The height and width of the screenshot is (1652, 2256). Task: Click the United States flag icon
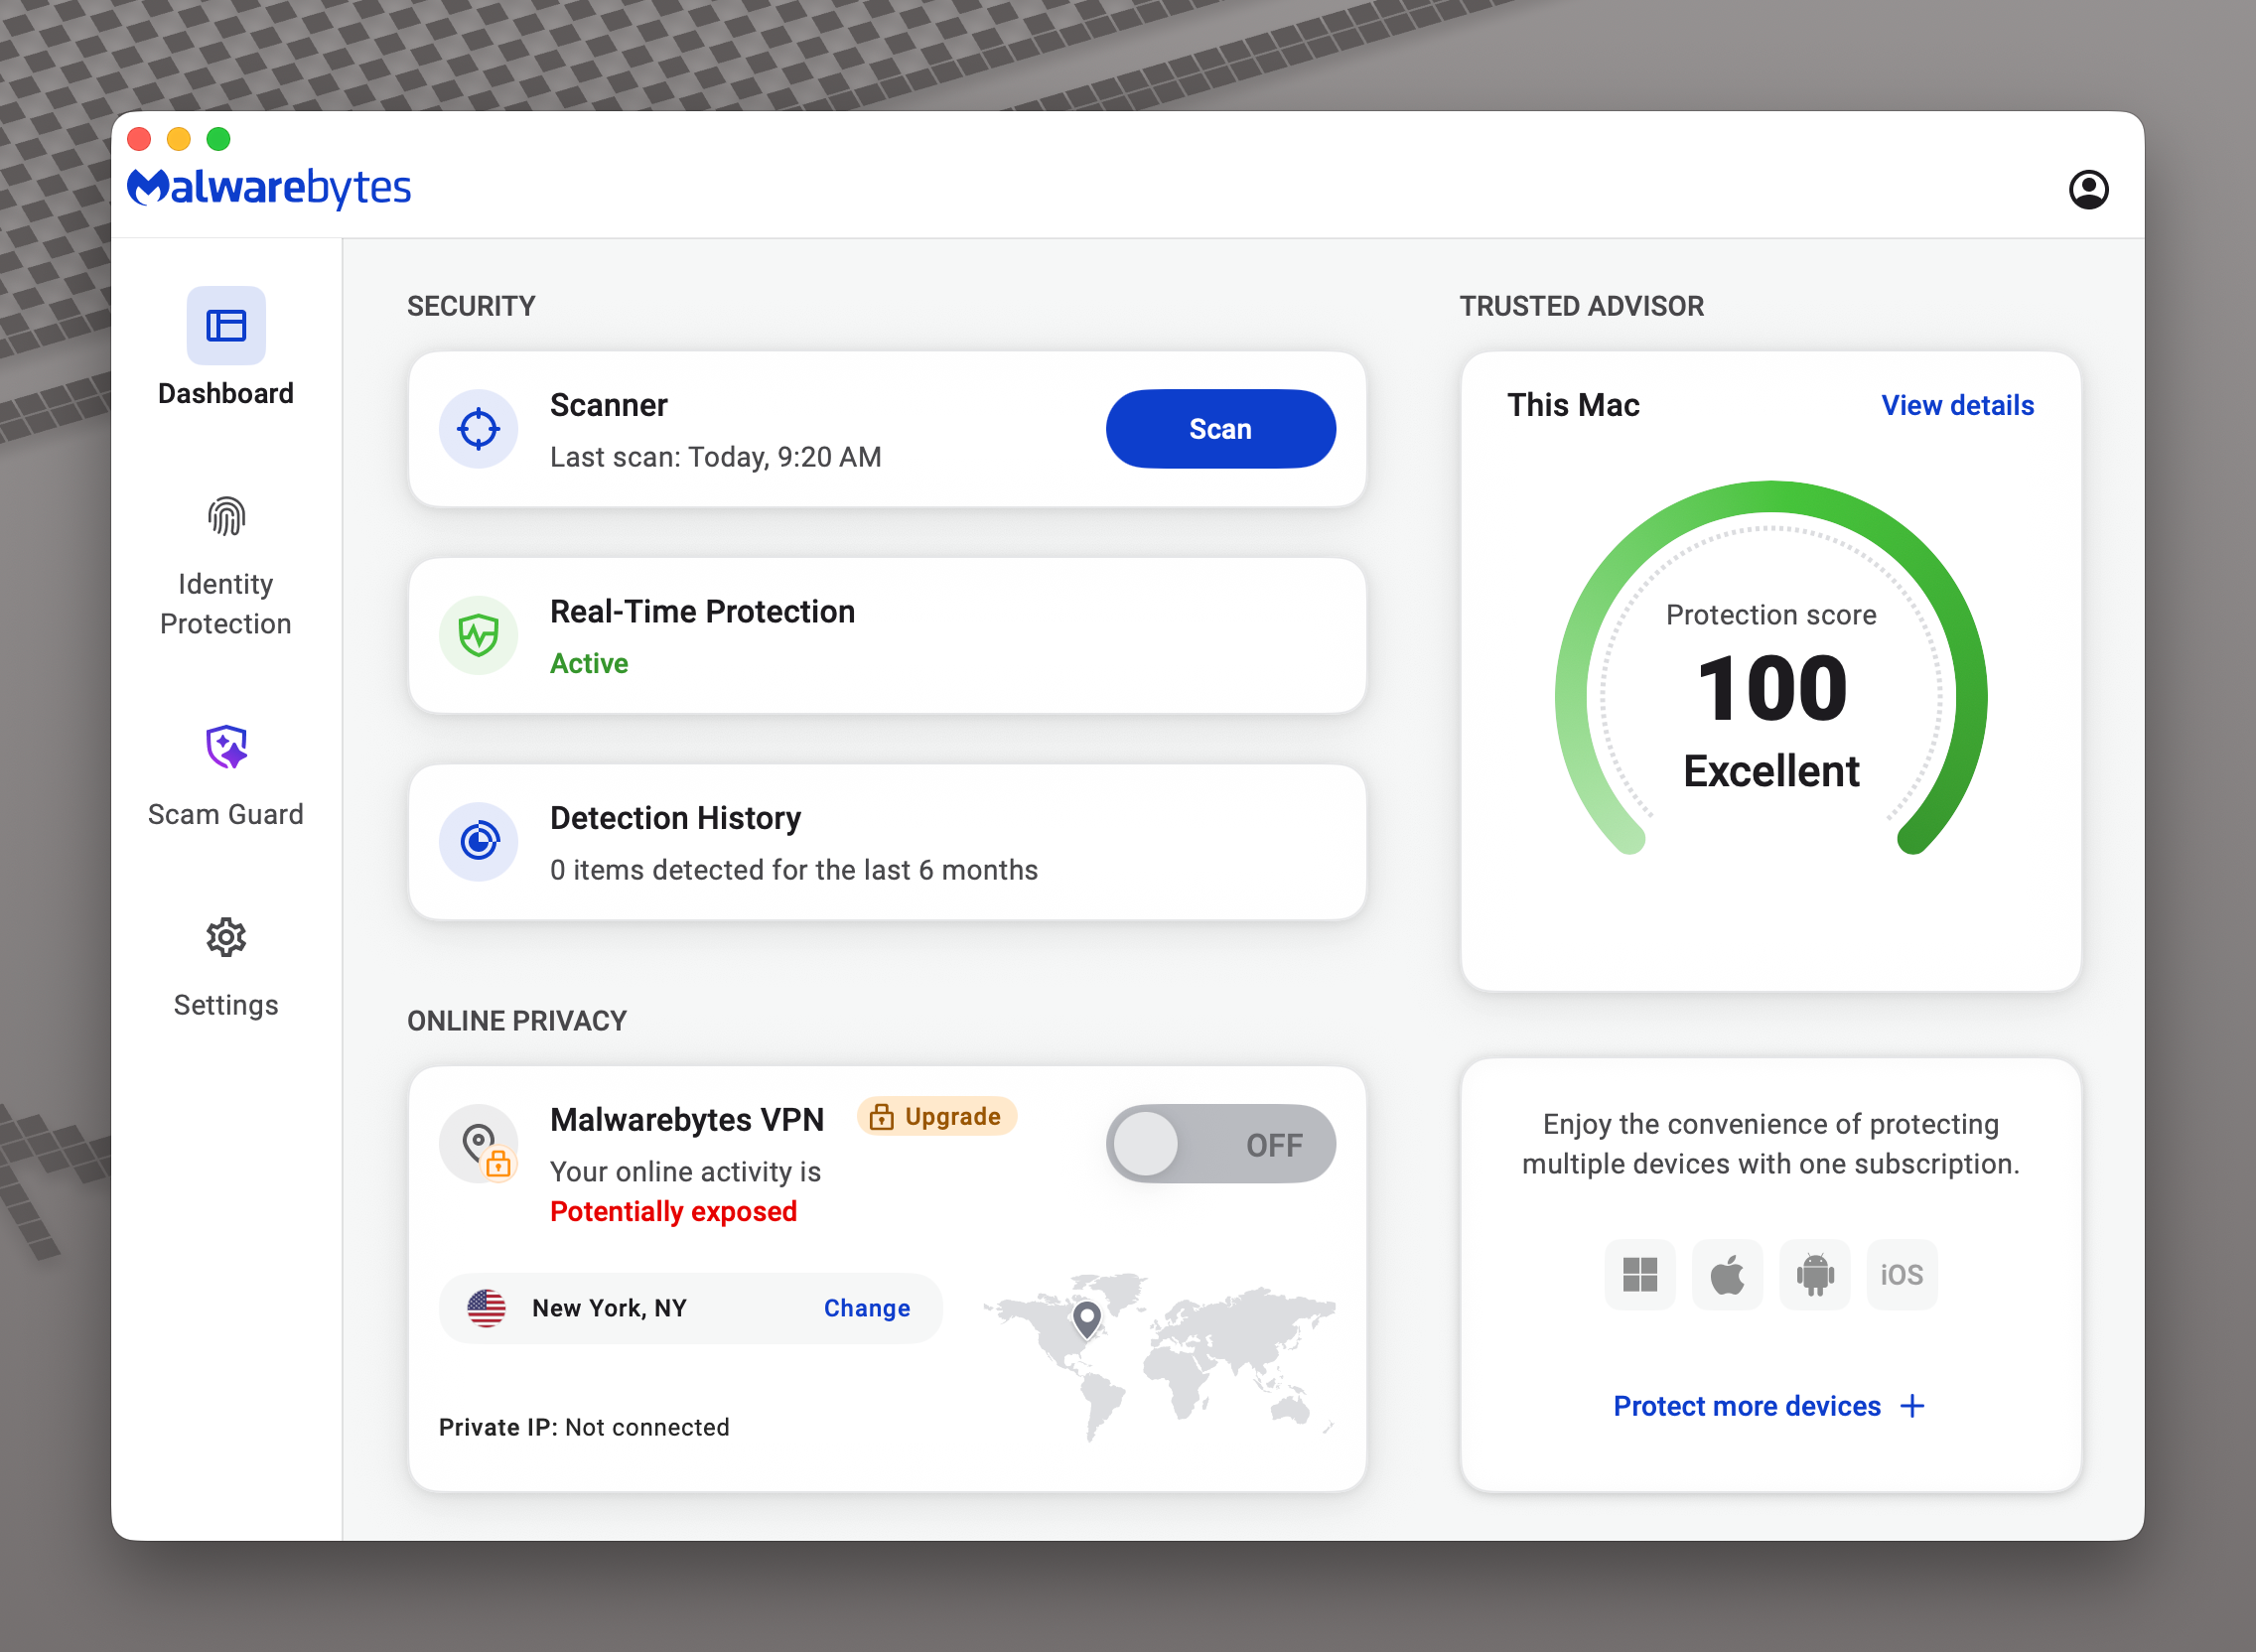[486, 1308]
